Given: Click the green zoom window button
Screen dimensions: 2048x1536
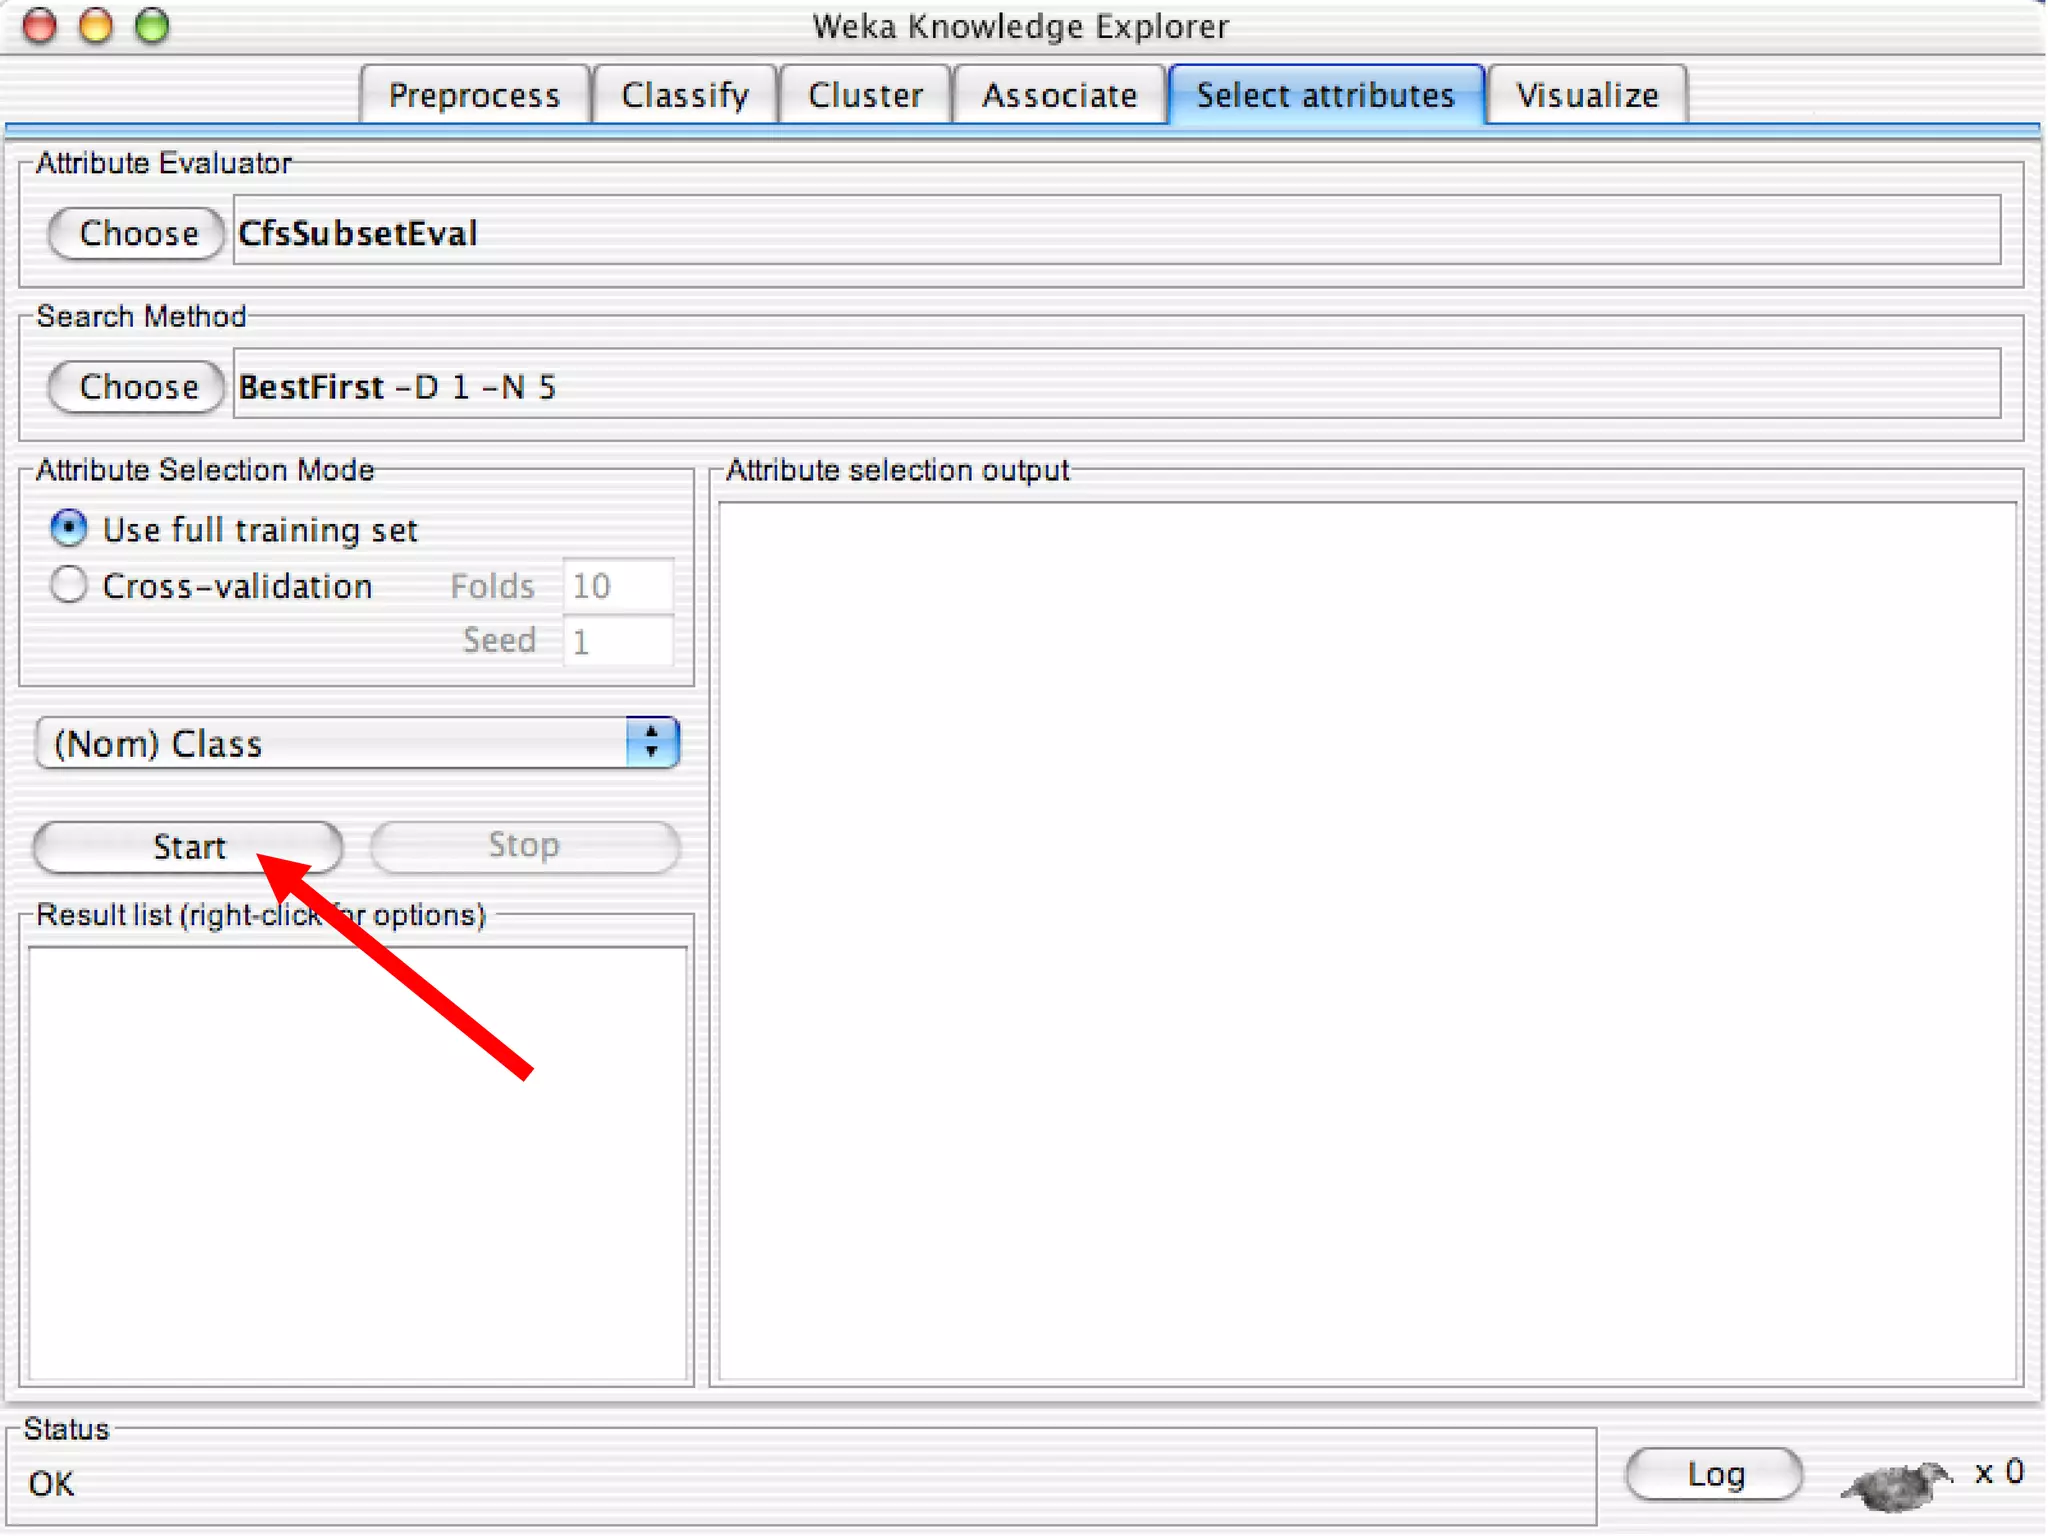Looking at the screenshot, I should pos(152,26).
